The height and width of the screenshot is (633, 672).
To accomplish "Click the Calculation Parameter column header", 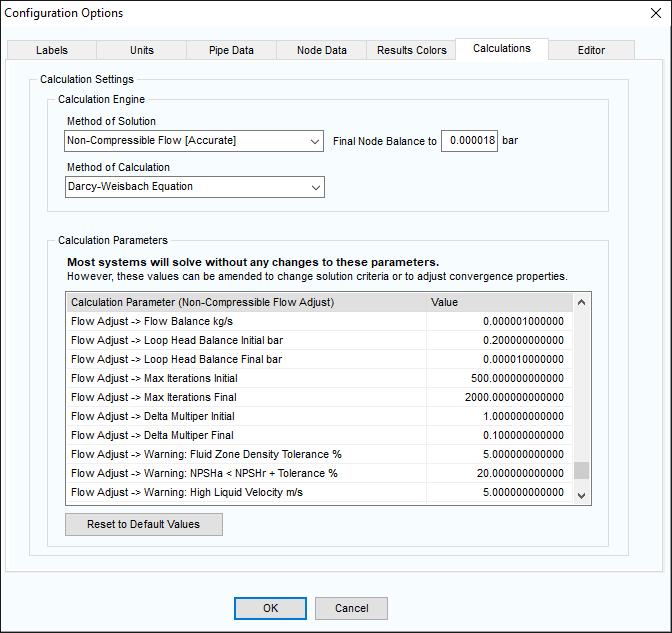I will coord(247,303).
